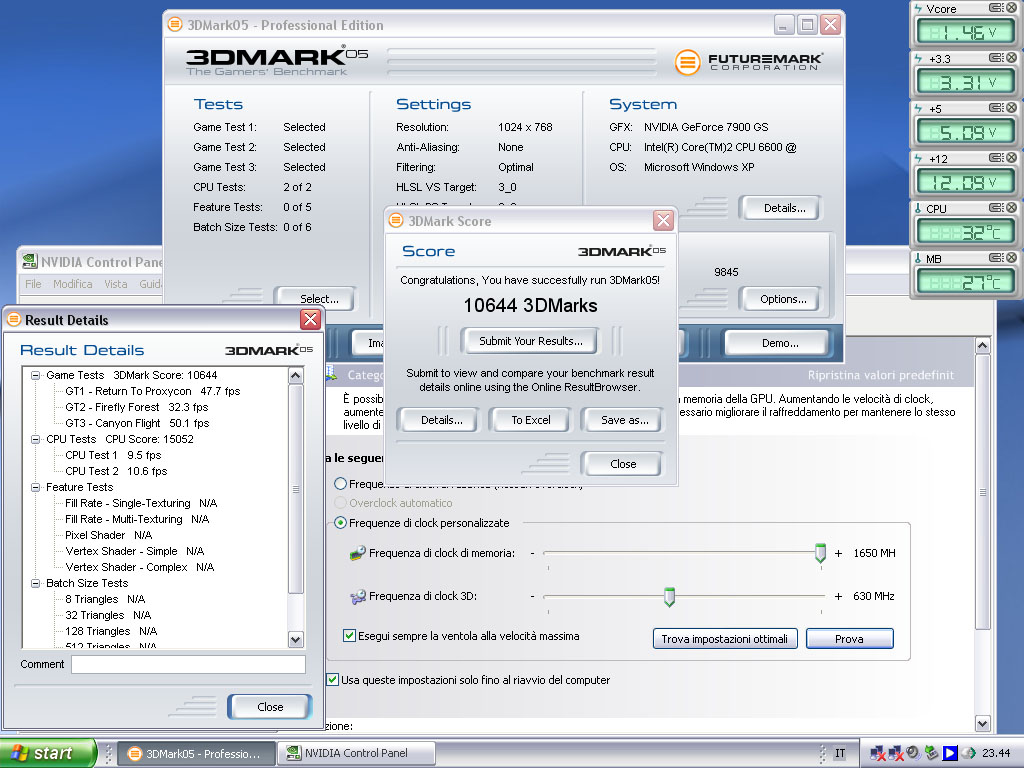Toggle 'Esegui sempre la ventola alla velocità massima'
Screen dimensions: 1024x768
pyautogui.click(x=349, y=635)
